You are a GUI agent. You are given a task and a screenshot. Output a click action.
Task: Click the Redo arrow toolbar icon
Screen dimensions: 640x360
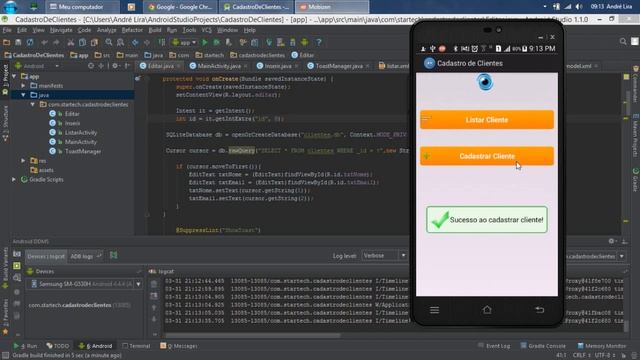[x=56, y=42]
